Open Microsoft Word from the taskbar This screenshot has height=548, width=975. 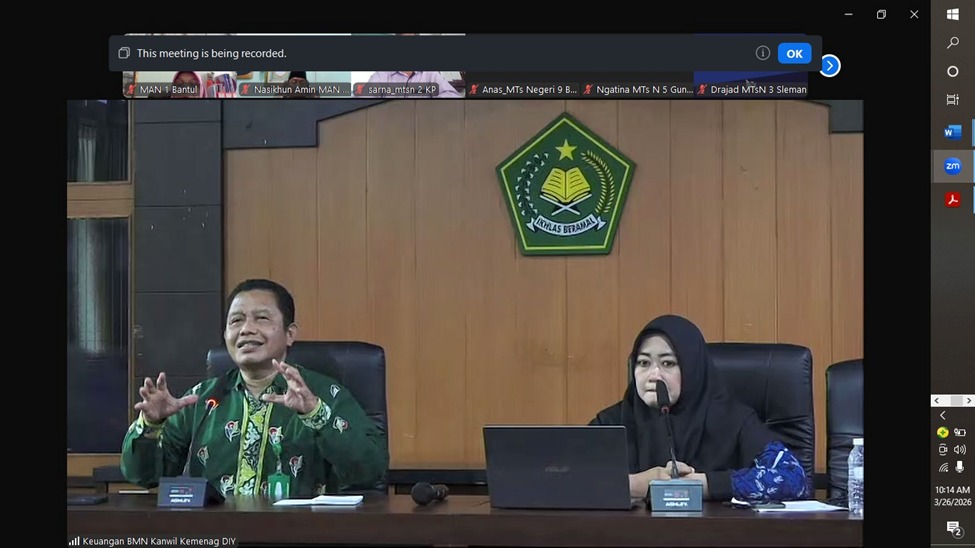[953, 132]
